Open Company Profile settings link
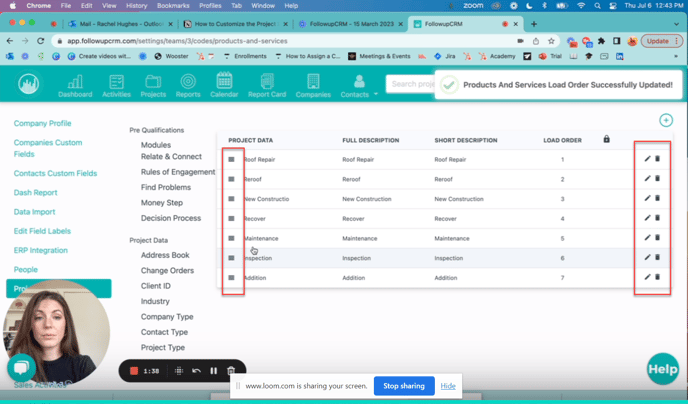 tap(43, 123)
